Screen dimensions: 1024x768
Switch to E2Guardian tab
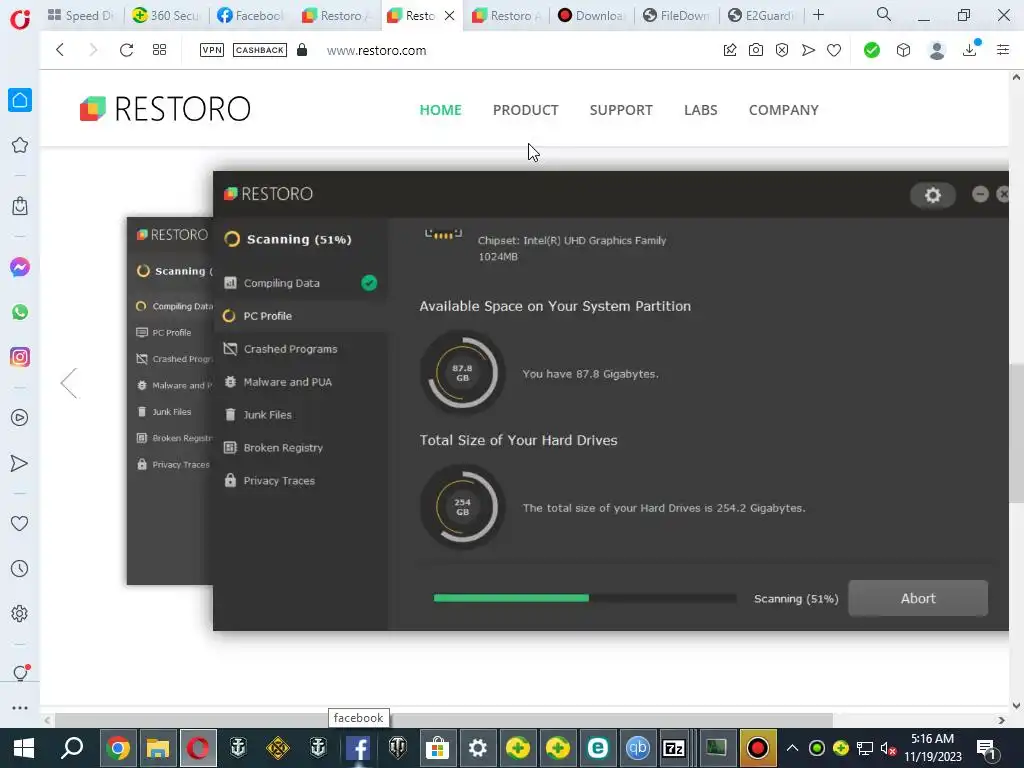[x=761, y=15]
